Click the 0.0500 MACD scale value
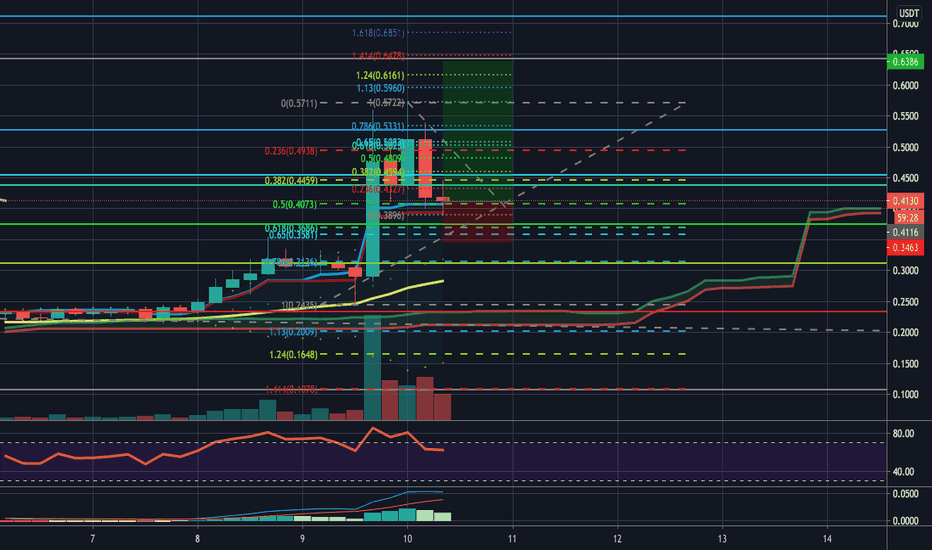Screen dimensions: 932x550 905,494
